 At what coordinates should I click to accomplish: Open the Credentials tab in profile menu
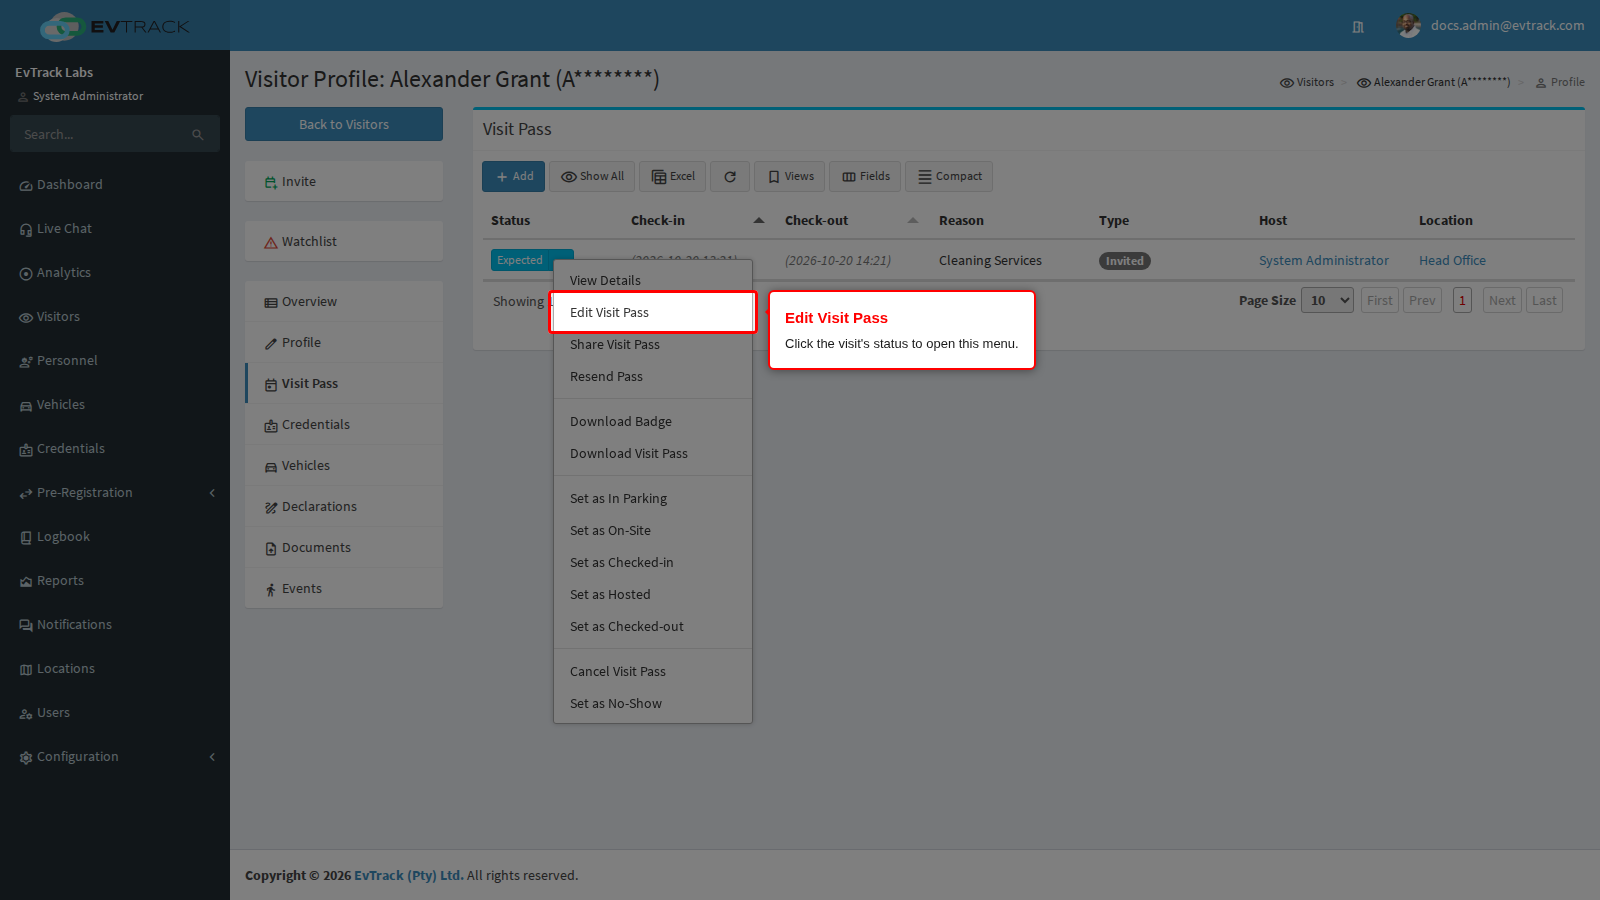point(344,425)
